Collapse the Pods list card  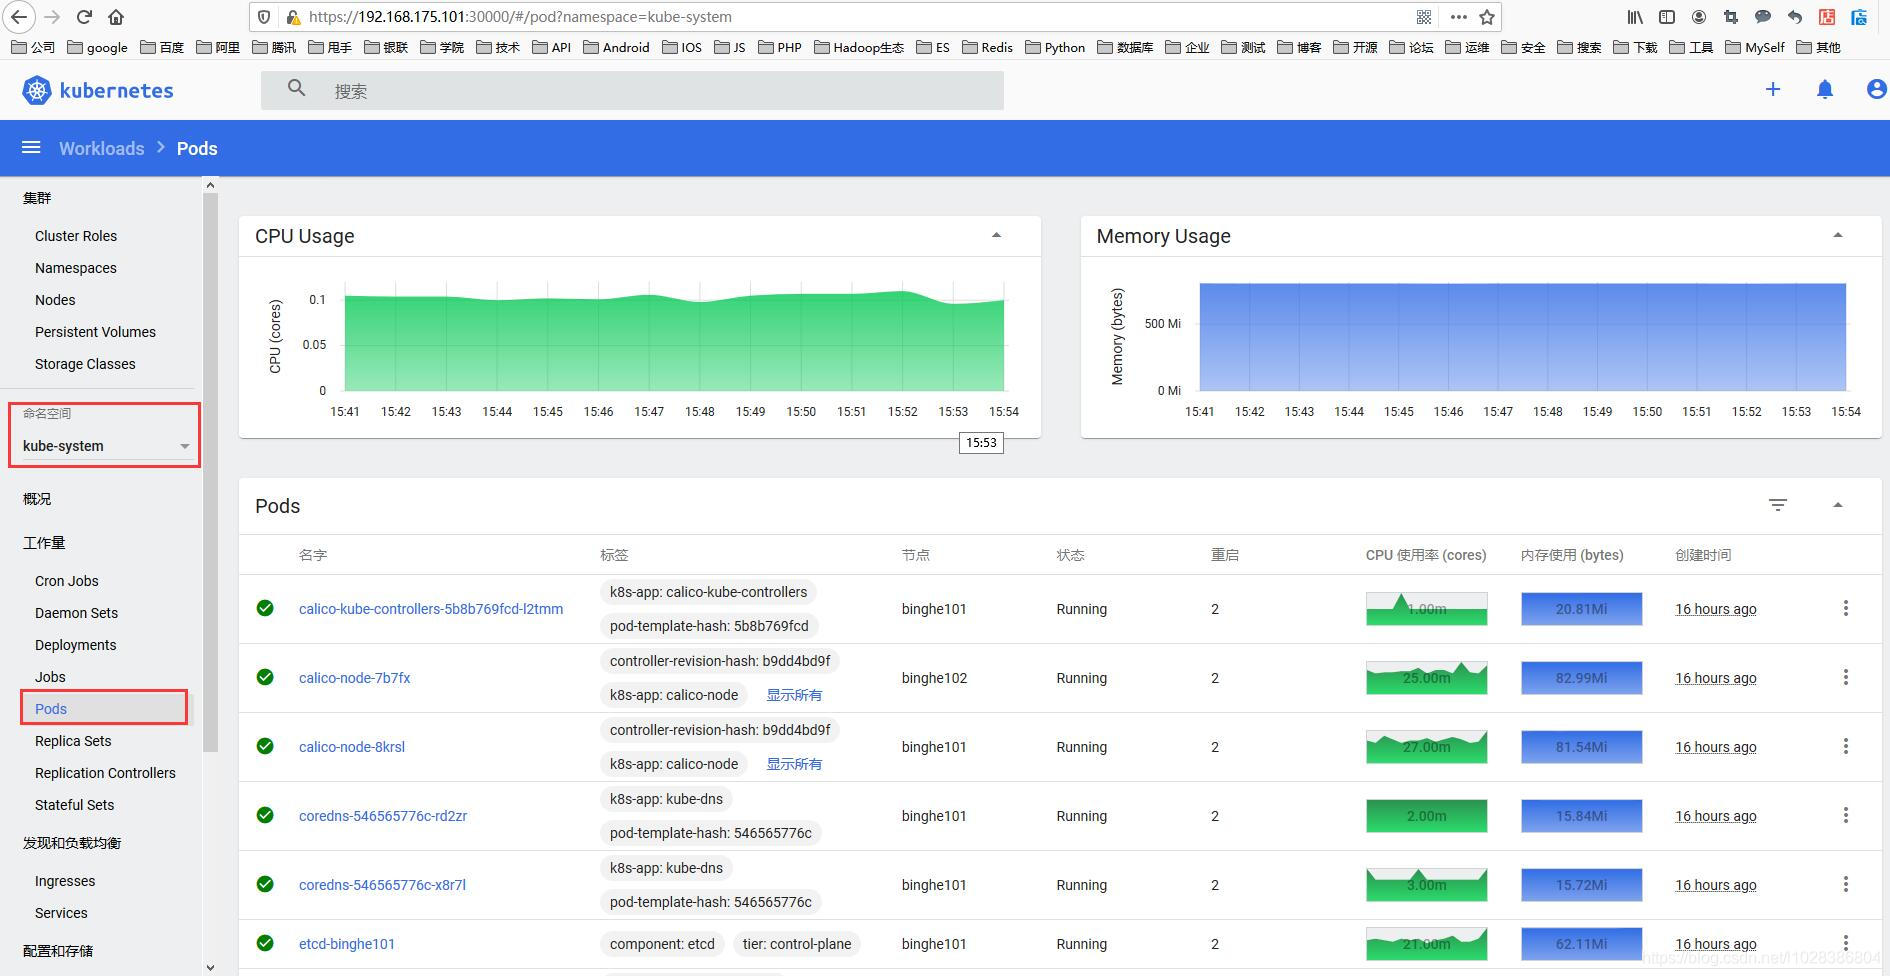(1838, 505)
